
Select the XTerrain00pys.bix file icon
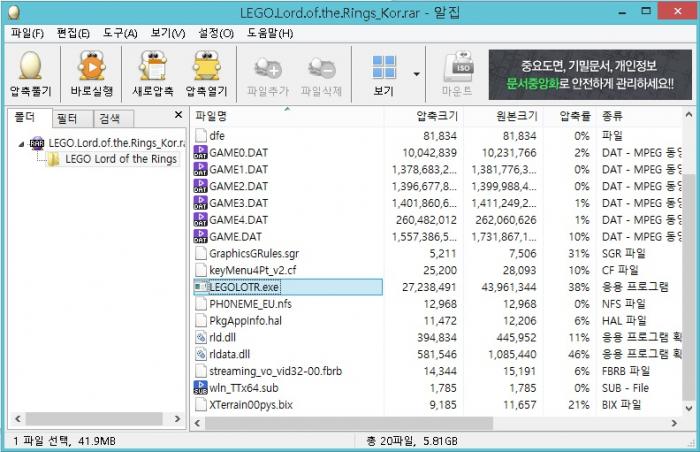(x=201, y=405)
